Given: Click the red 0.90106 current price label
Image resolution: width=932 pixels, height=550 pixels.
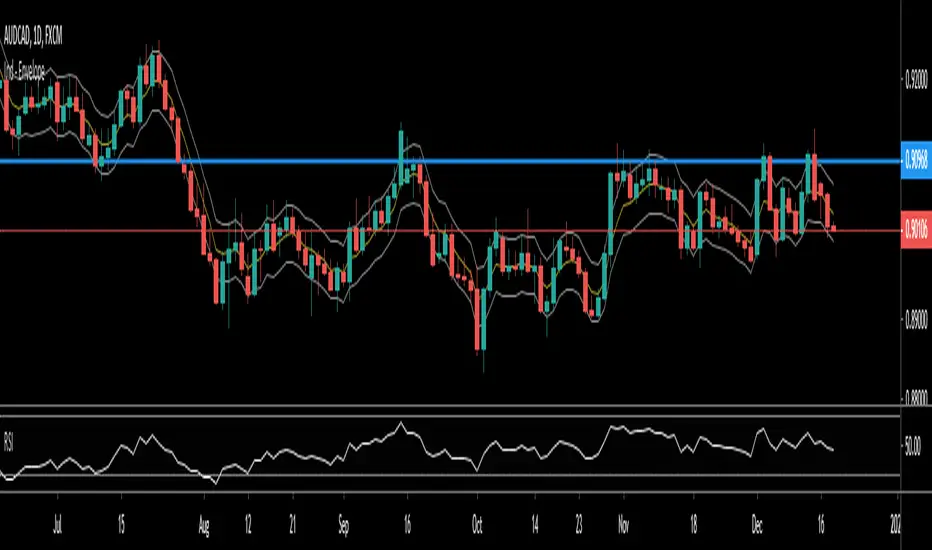Looking at the screenshot, I should tap(916, 230).
